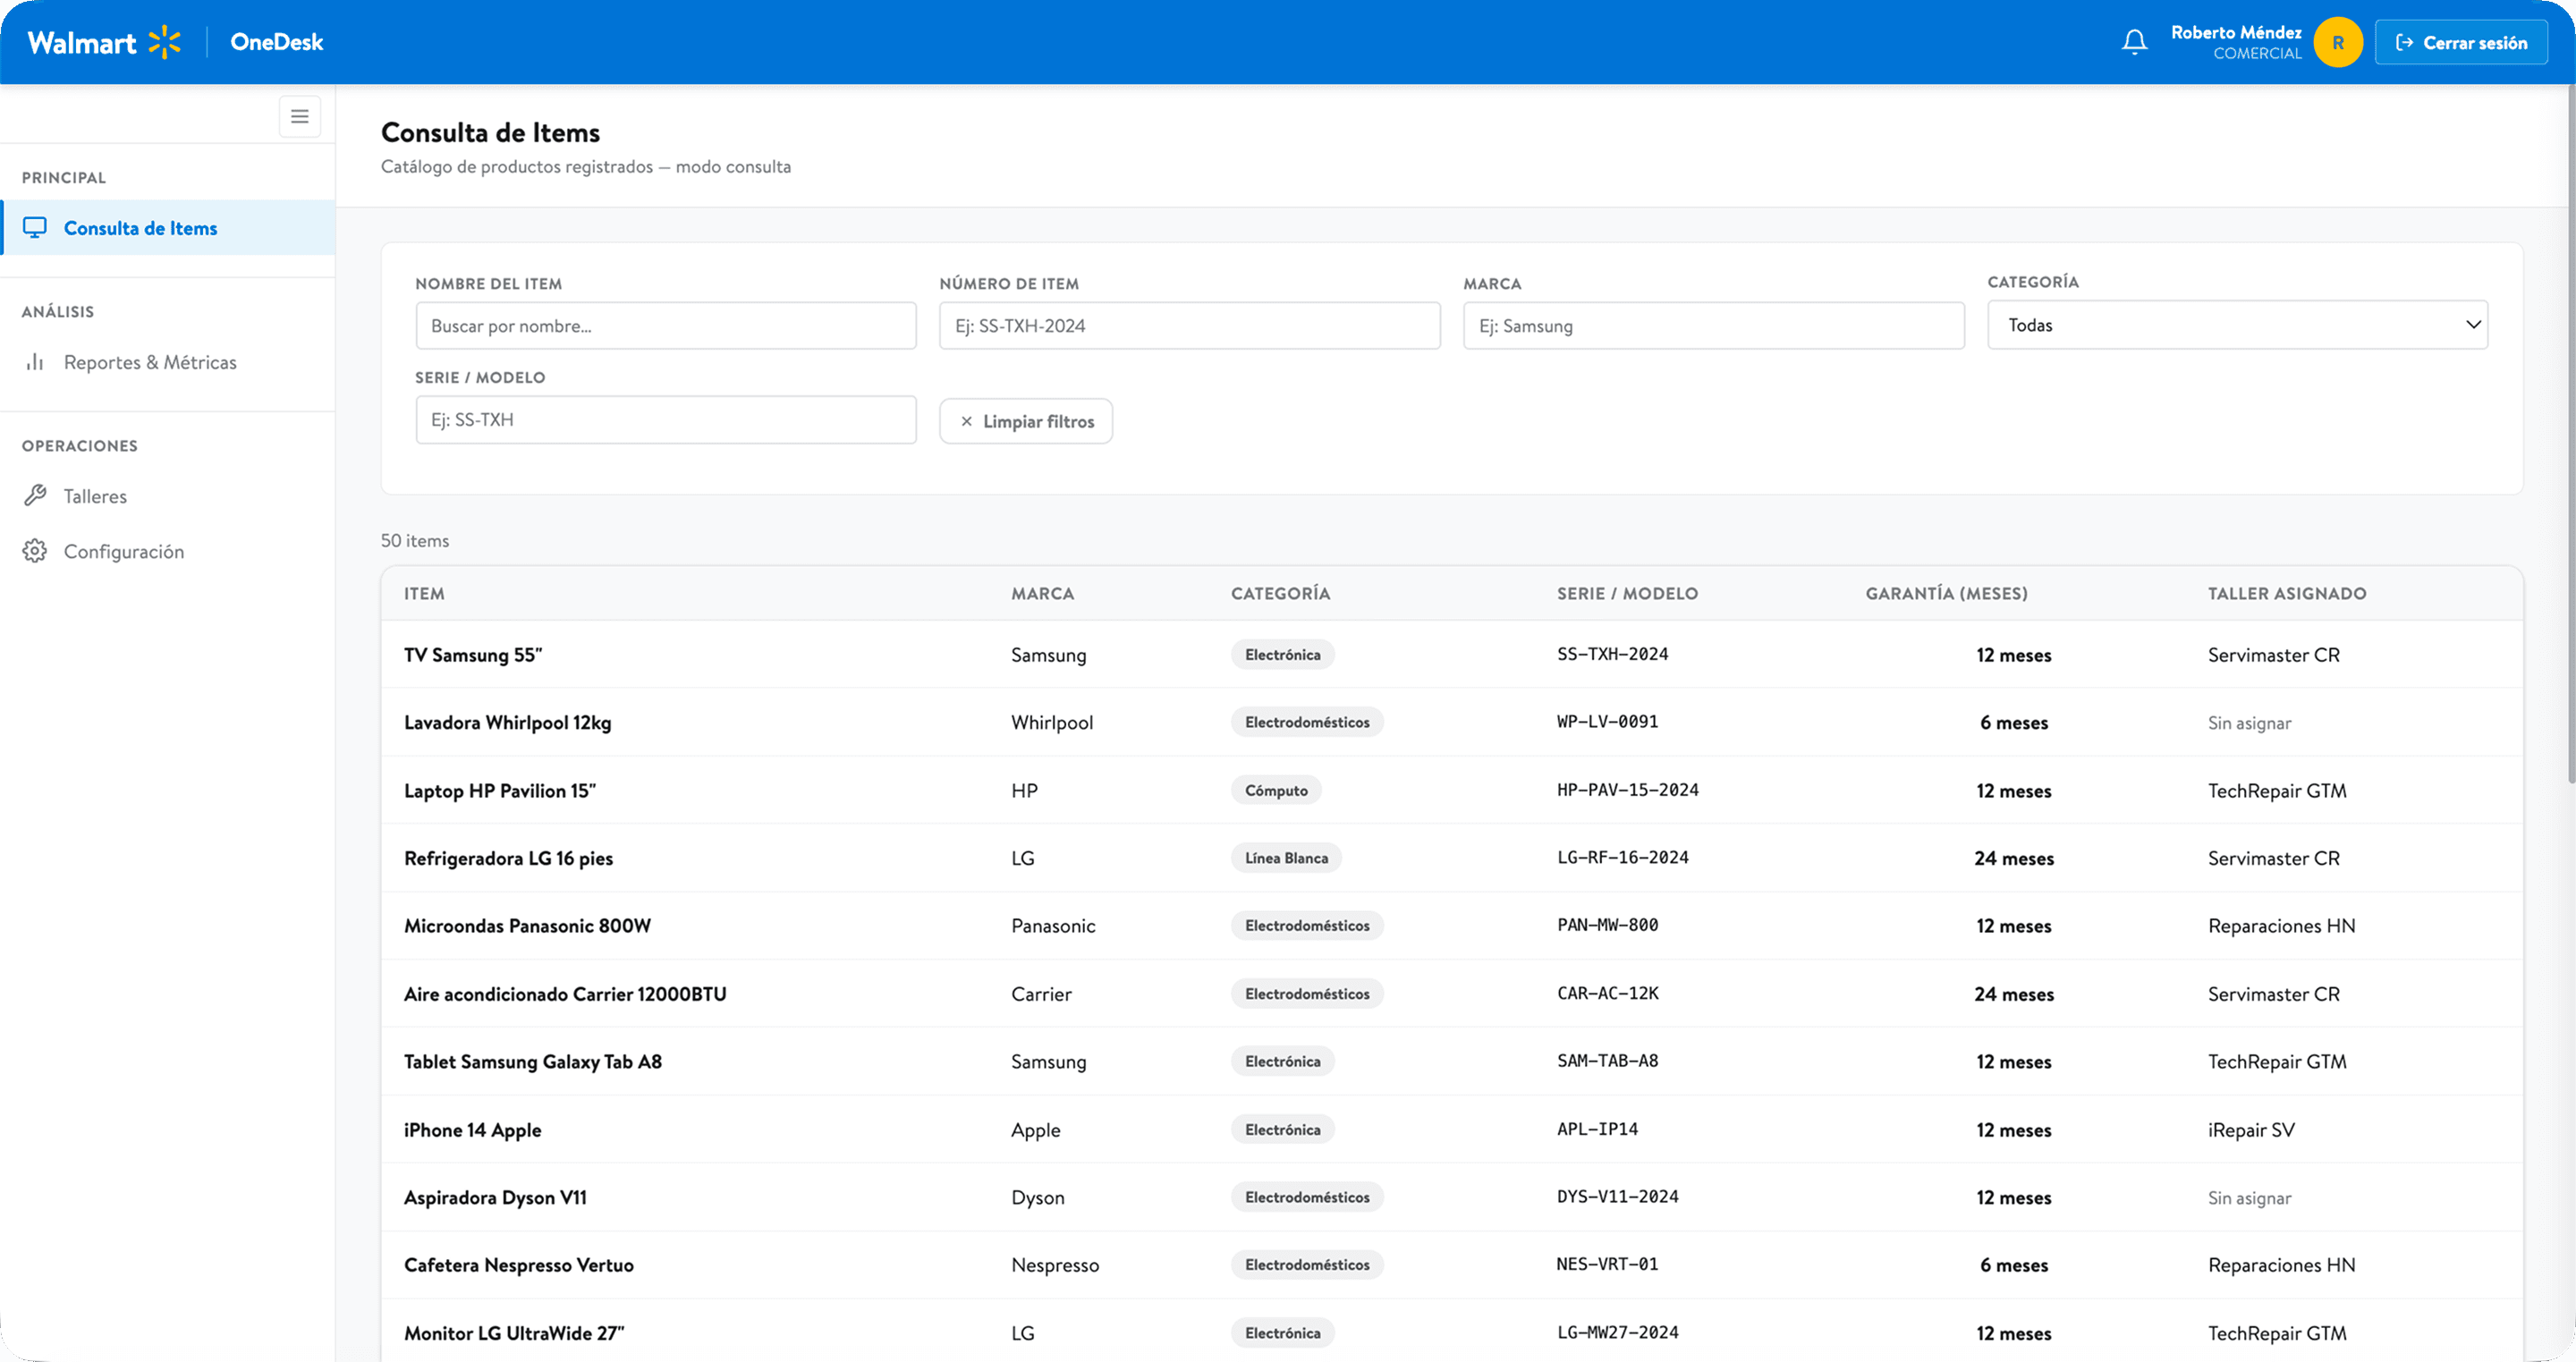
Task: Click serial WP-LV-0091
Action: point(1607,722)
